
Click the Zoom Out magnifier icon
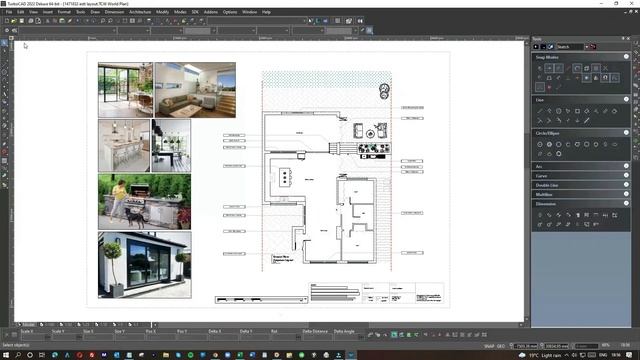pyautogui.click(x=110, y=21)
